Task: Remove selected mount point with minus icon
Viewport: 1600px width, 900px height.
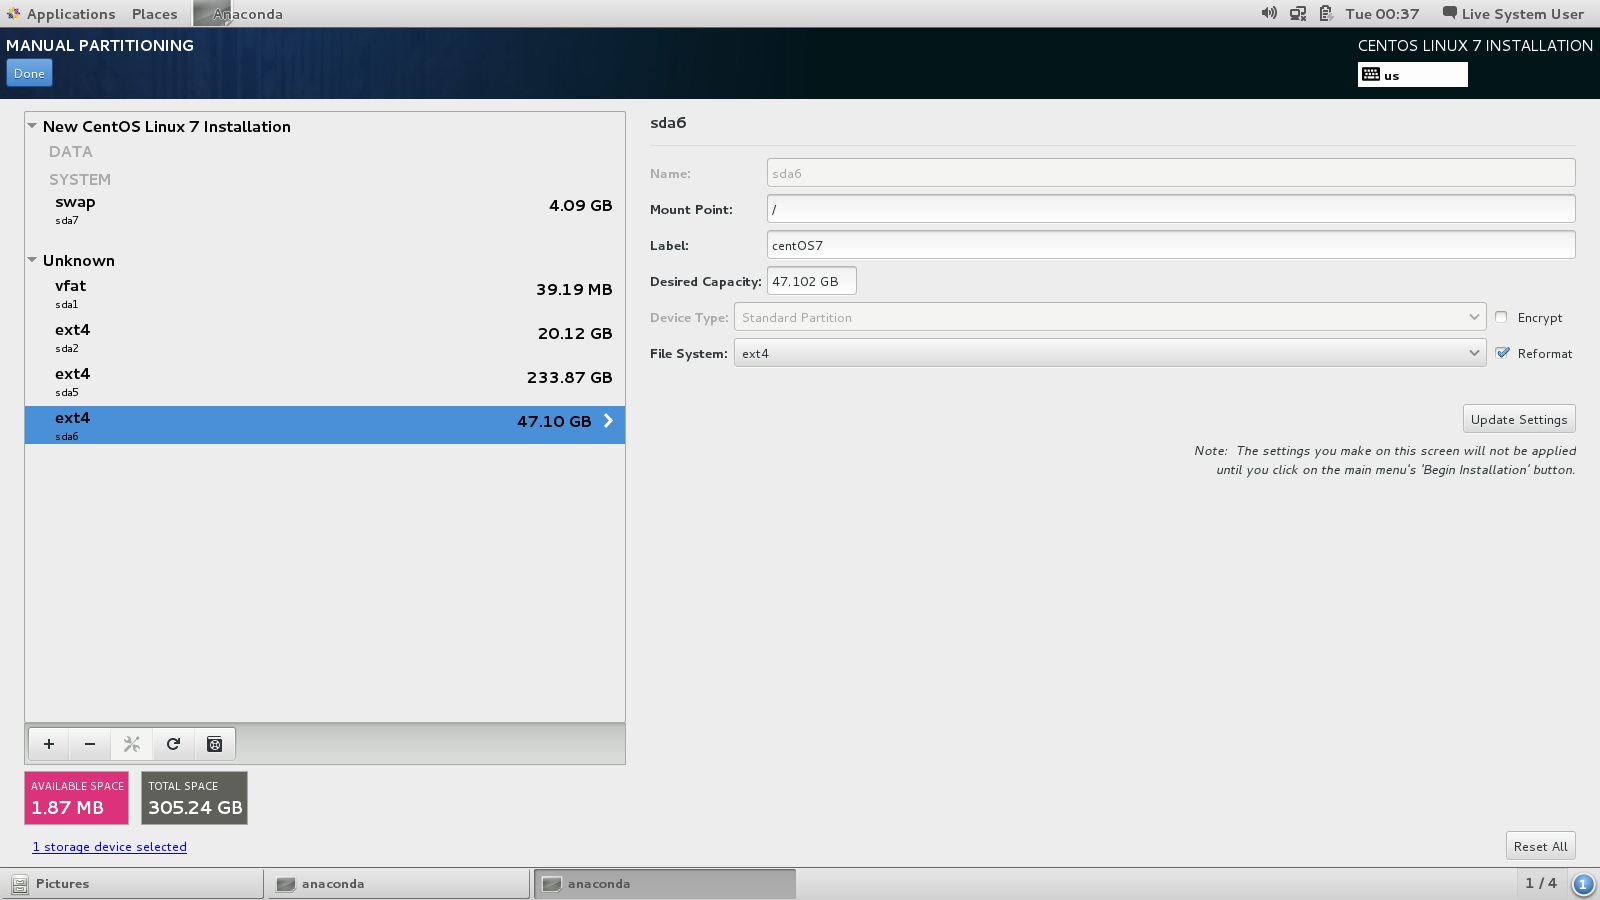Action: [90, 744]
